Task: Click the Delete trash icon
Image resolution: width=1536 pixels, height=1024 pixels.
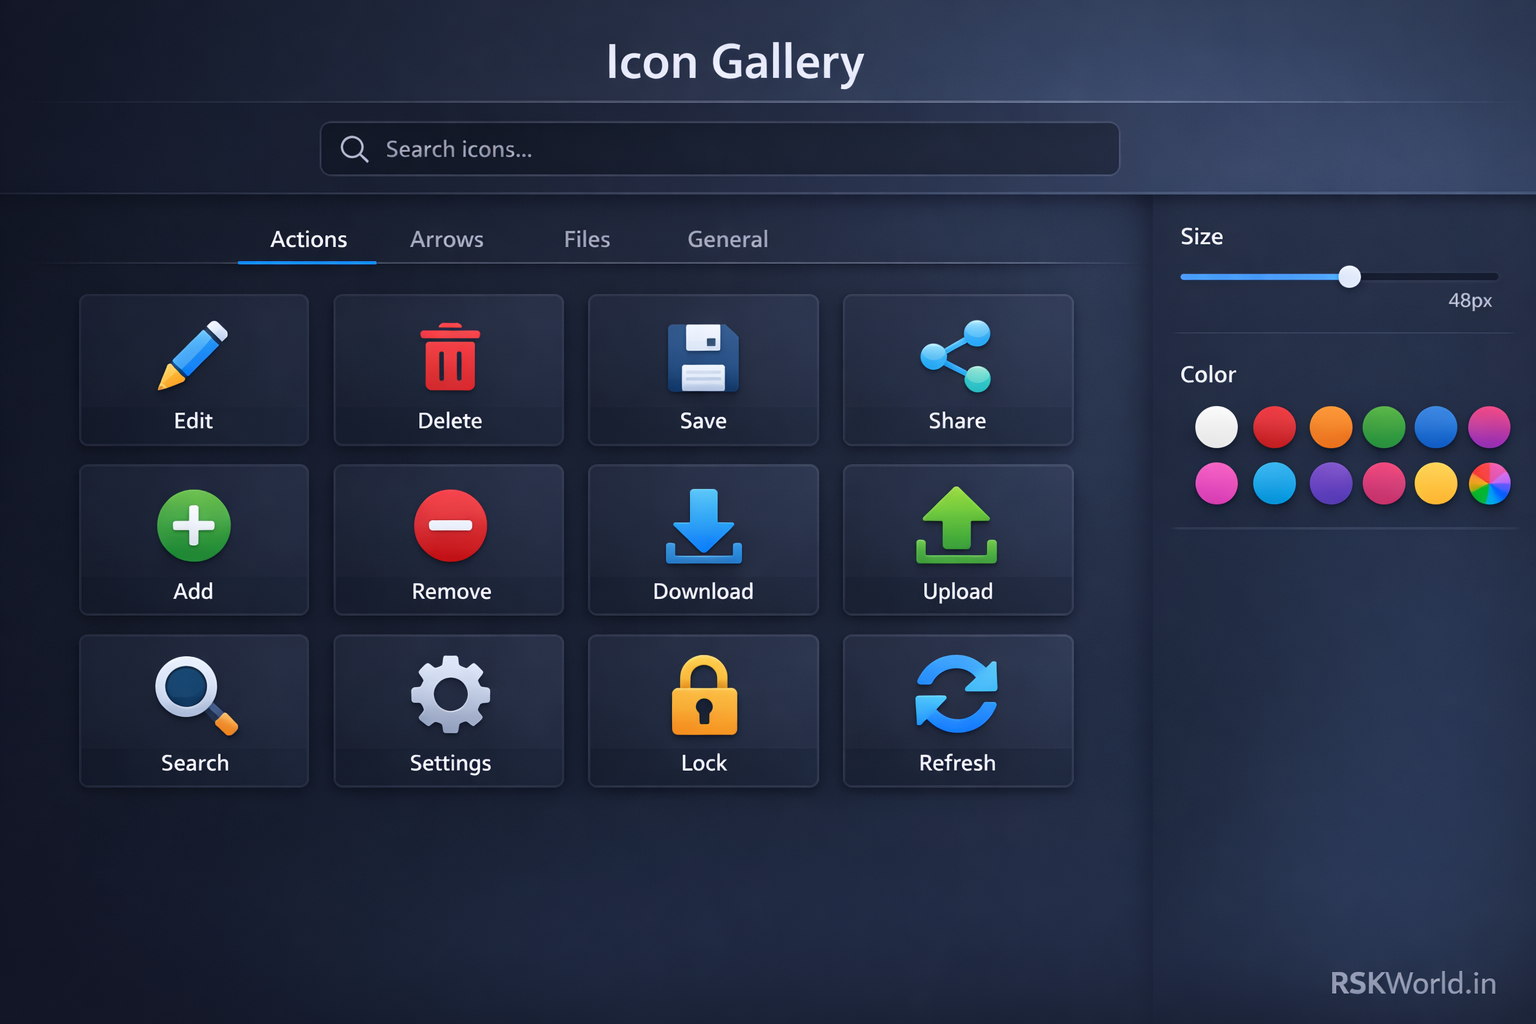Action: (x=448, y=357)
